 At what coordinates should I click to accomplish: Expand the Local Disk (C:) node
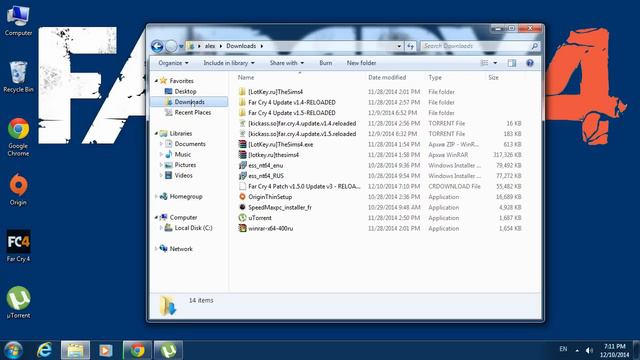pos(161,228)
